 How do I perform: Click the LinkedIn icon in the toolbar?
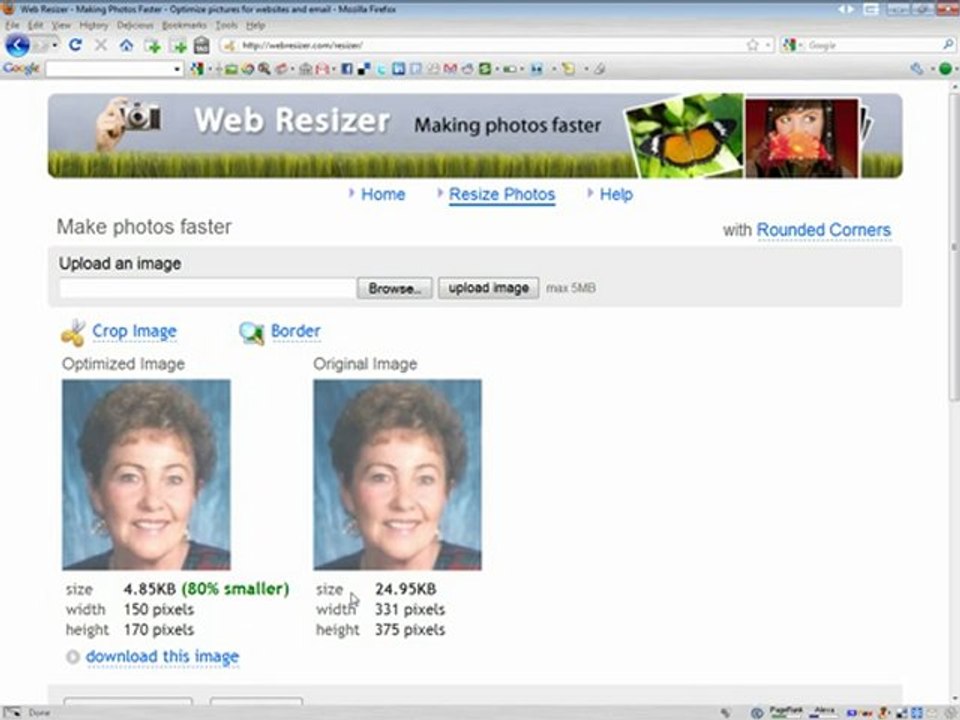pos(398,69)
